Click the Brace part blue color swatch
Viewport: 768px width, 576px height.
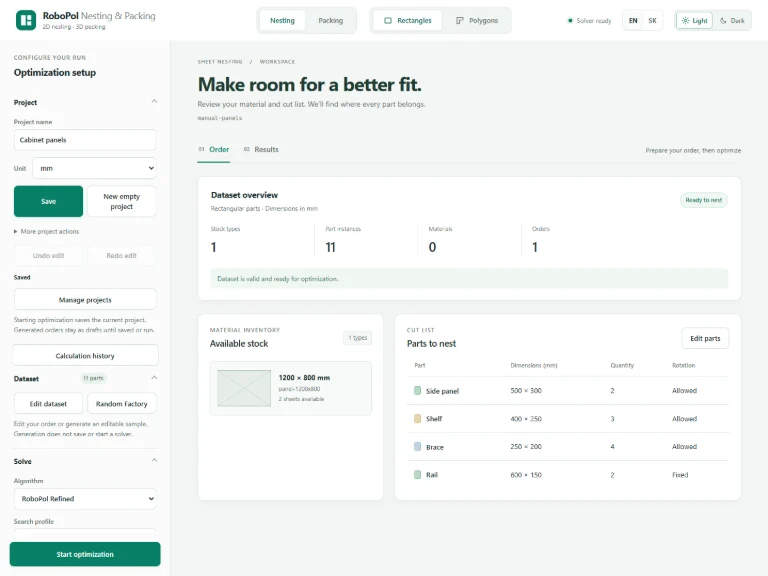(x=417, y=447)
